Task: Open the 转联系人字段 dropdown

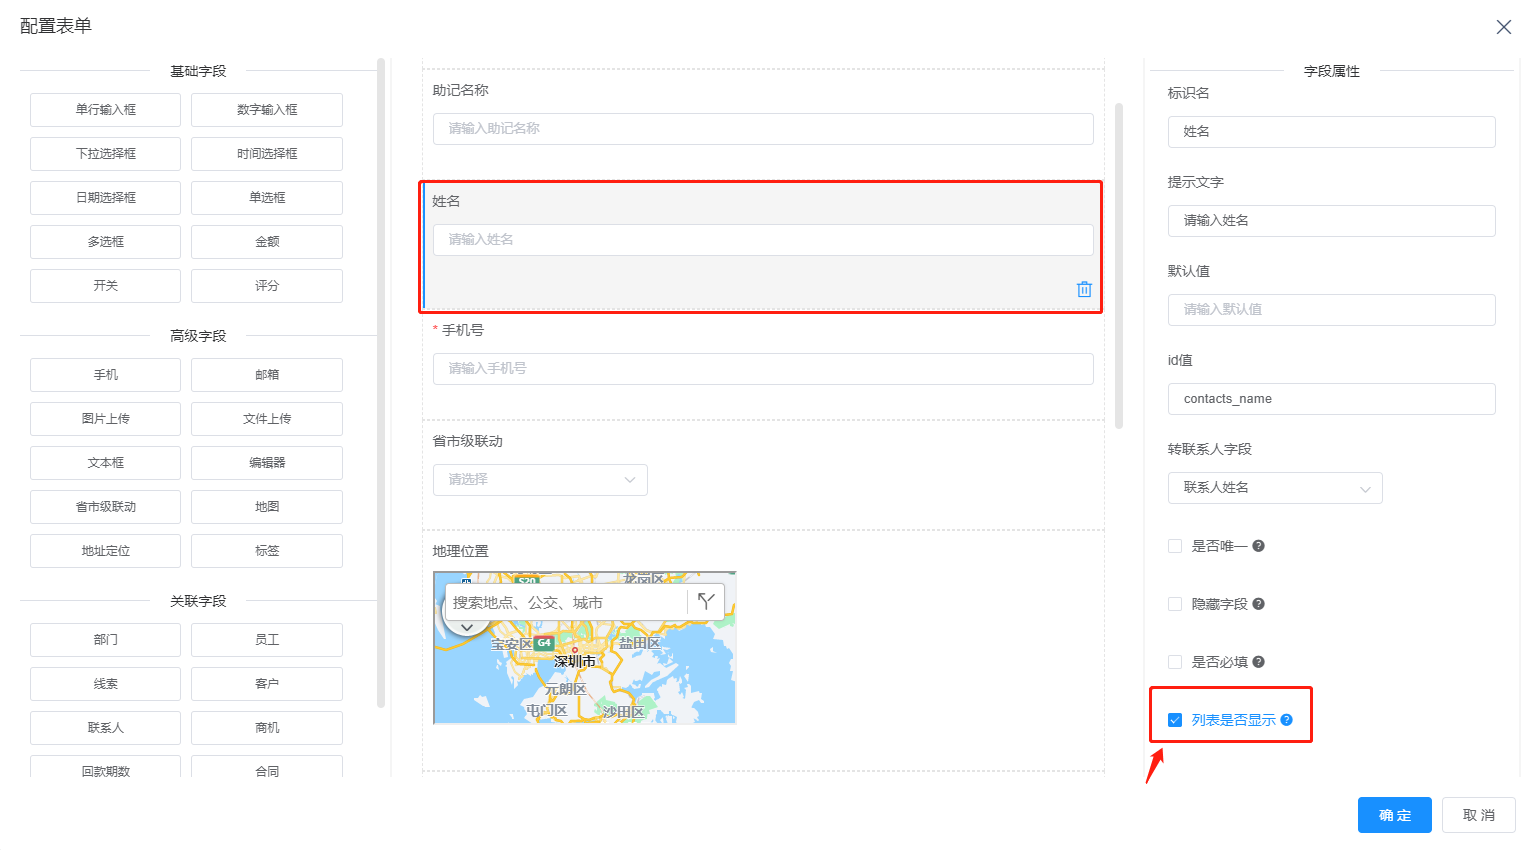Action: click(1274, 488)
